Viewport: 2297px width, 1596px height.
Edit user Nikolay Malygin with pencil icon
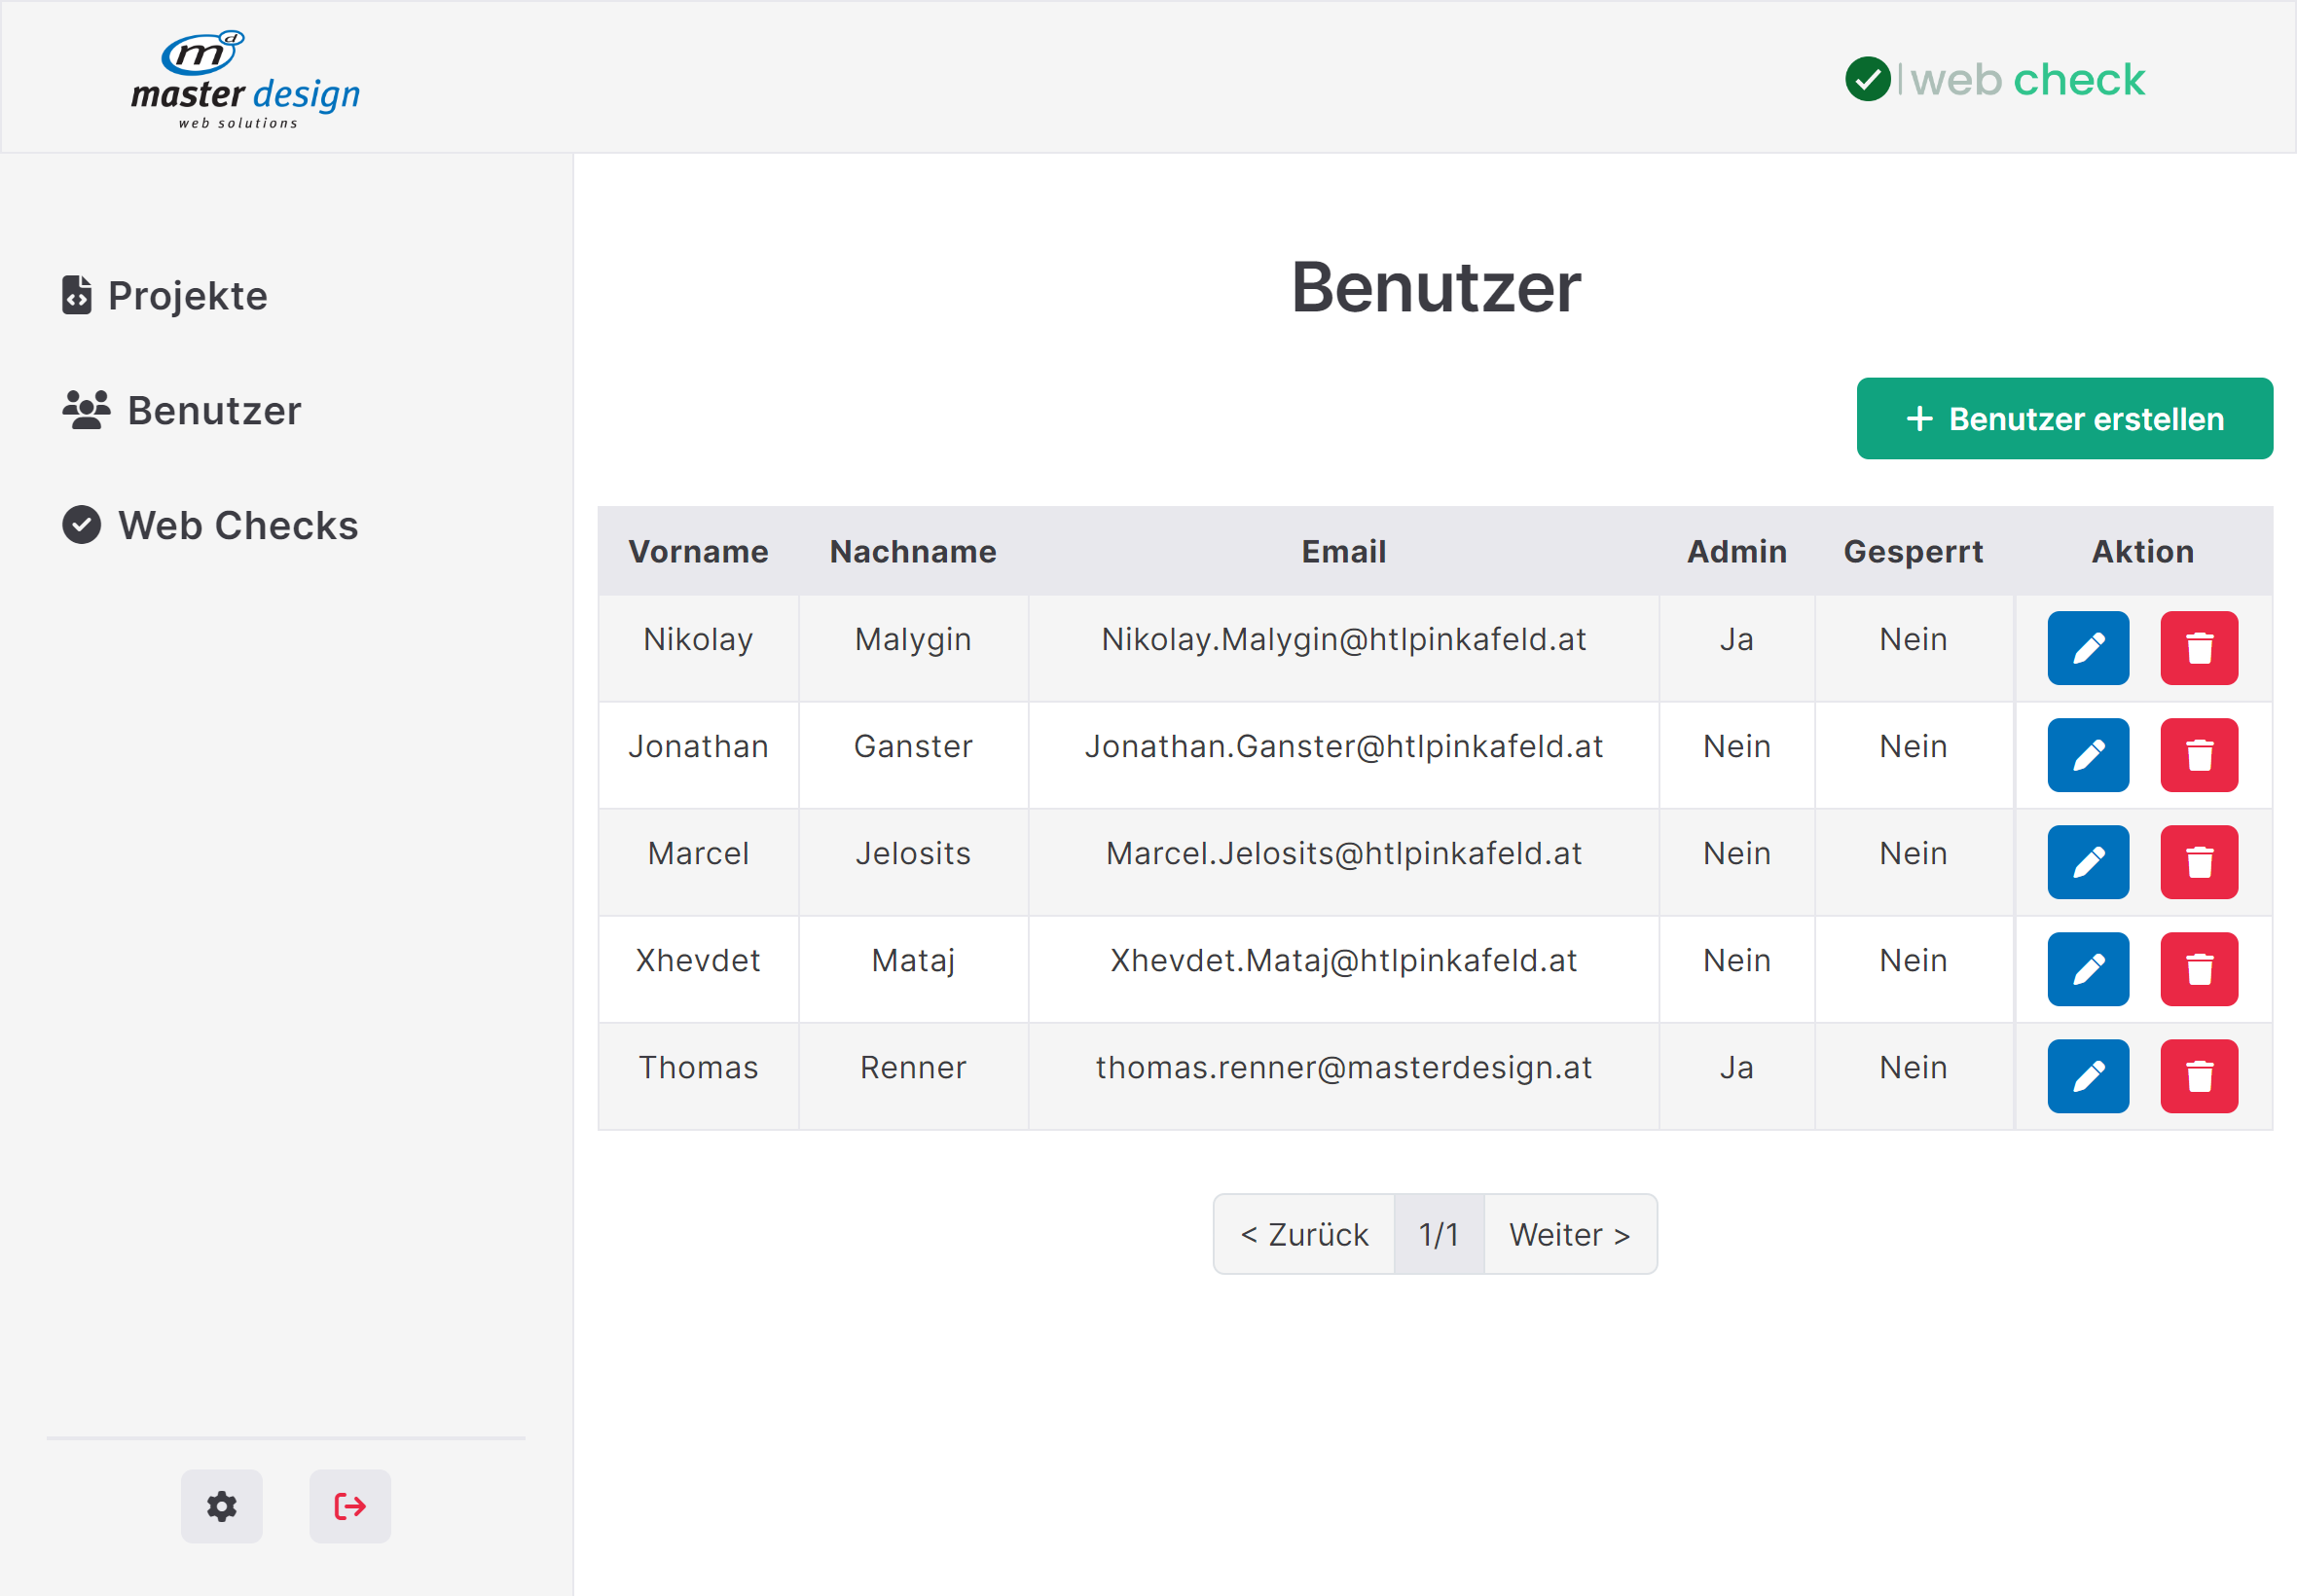[x=2087, y=648]
